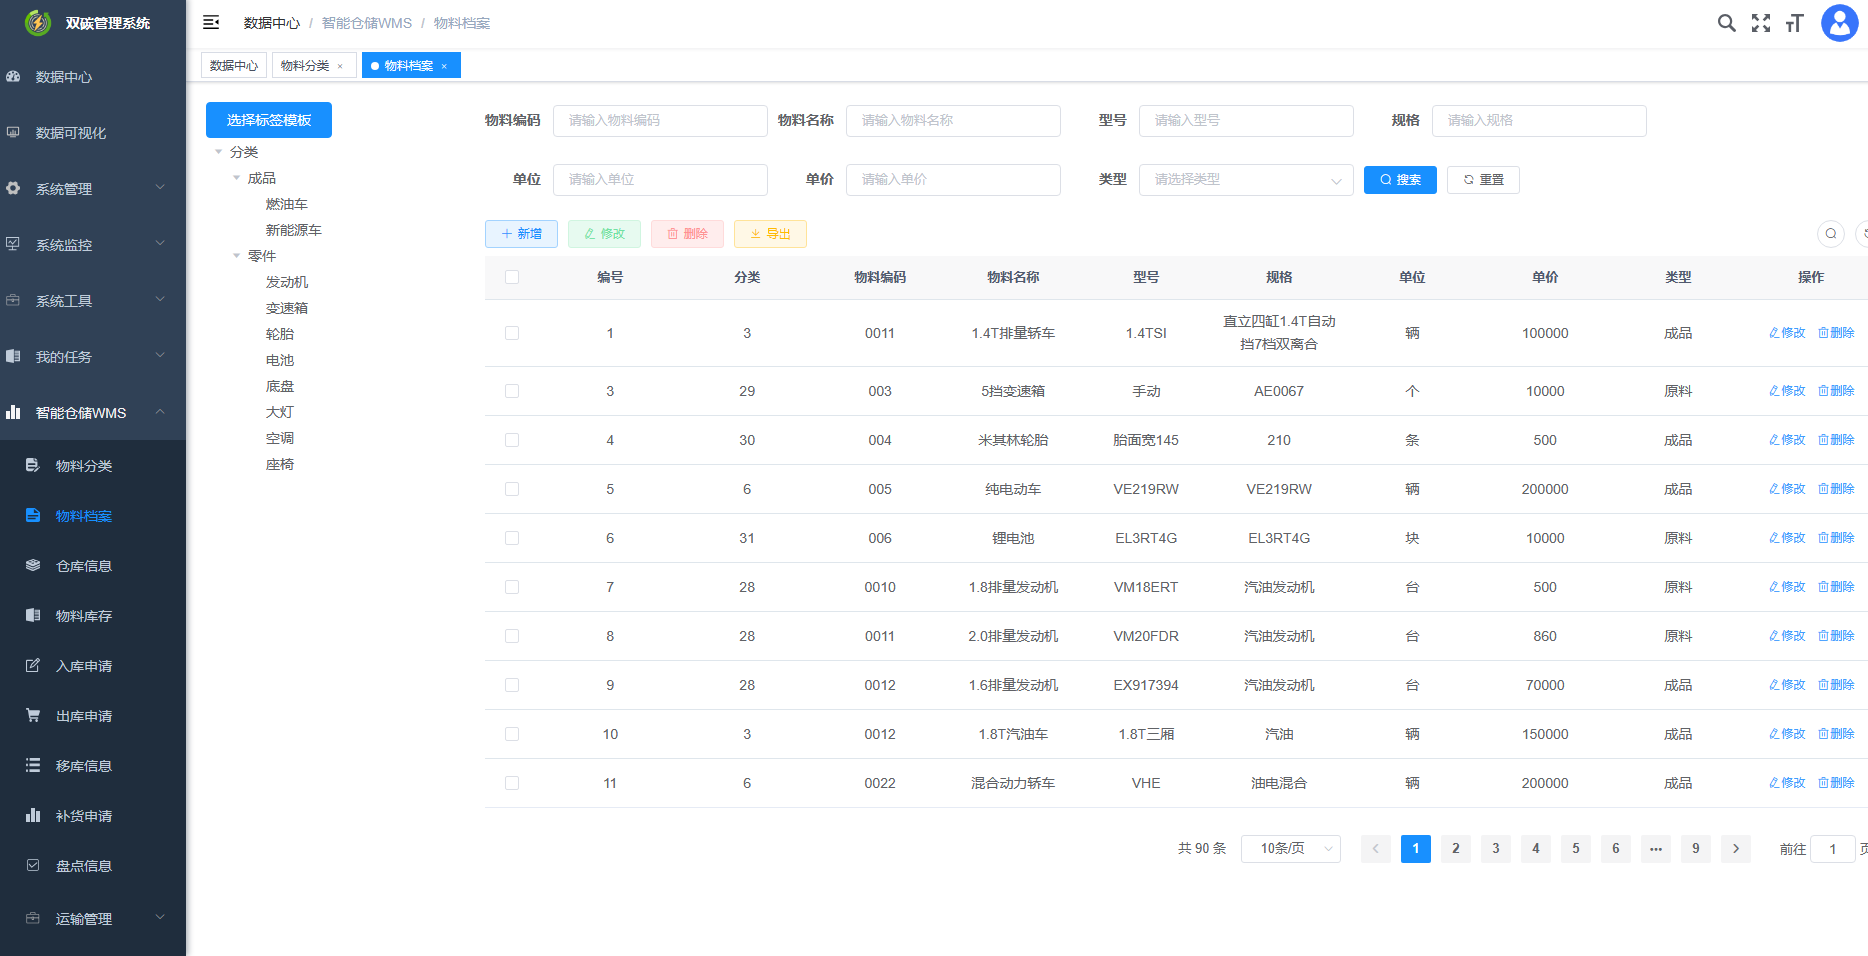Go to next page arrow in pagination
The image size is (1868, 956).
1736,848
